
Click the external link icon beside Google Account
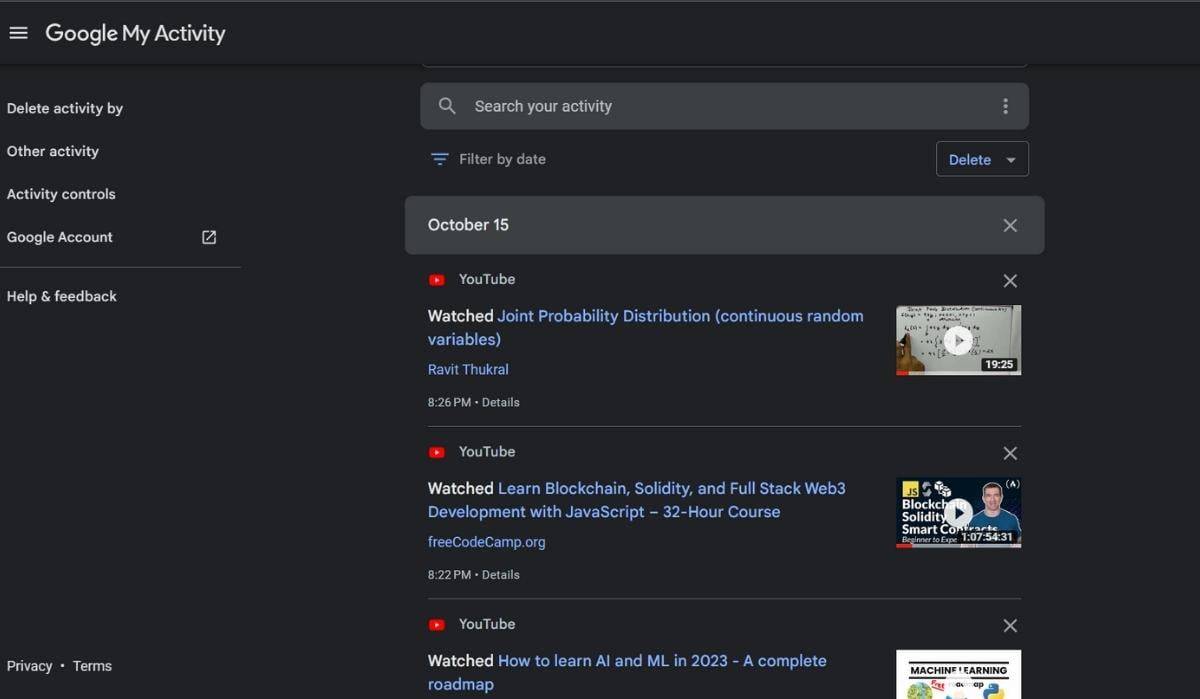(x=209, y=237)
